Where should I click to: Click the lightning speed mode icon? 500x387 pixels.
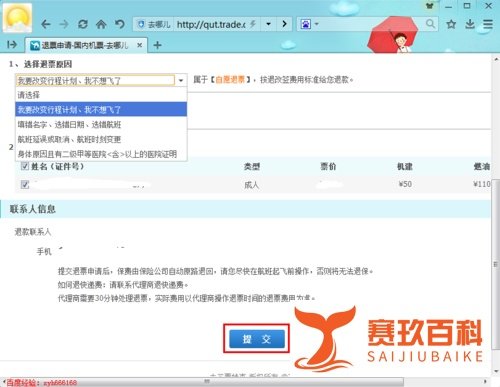coord(253,24)
